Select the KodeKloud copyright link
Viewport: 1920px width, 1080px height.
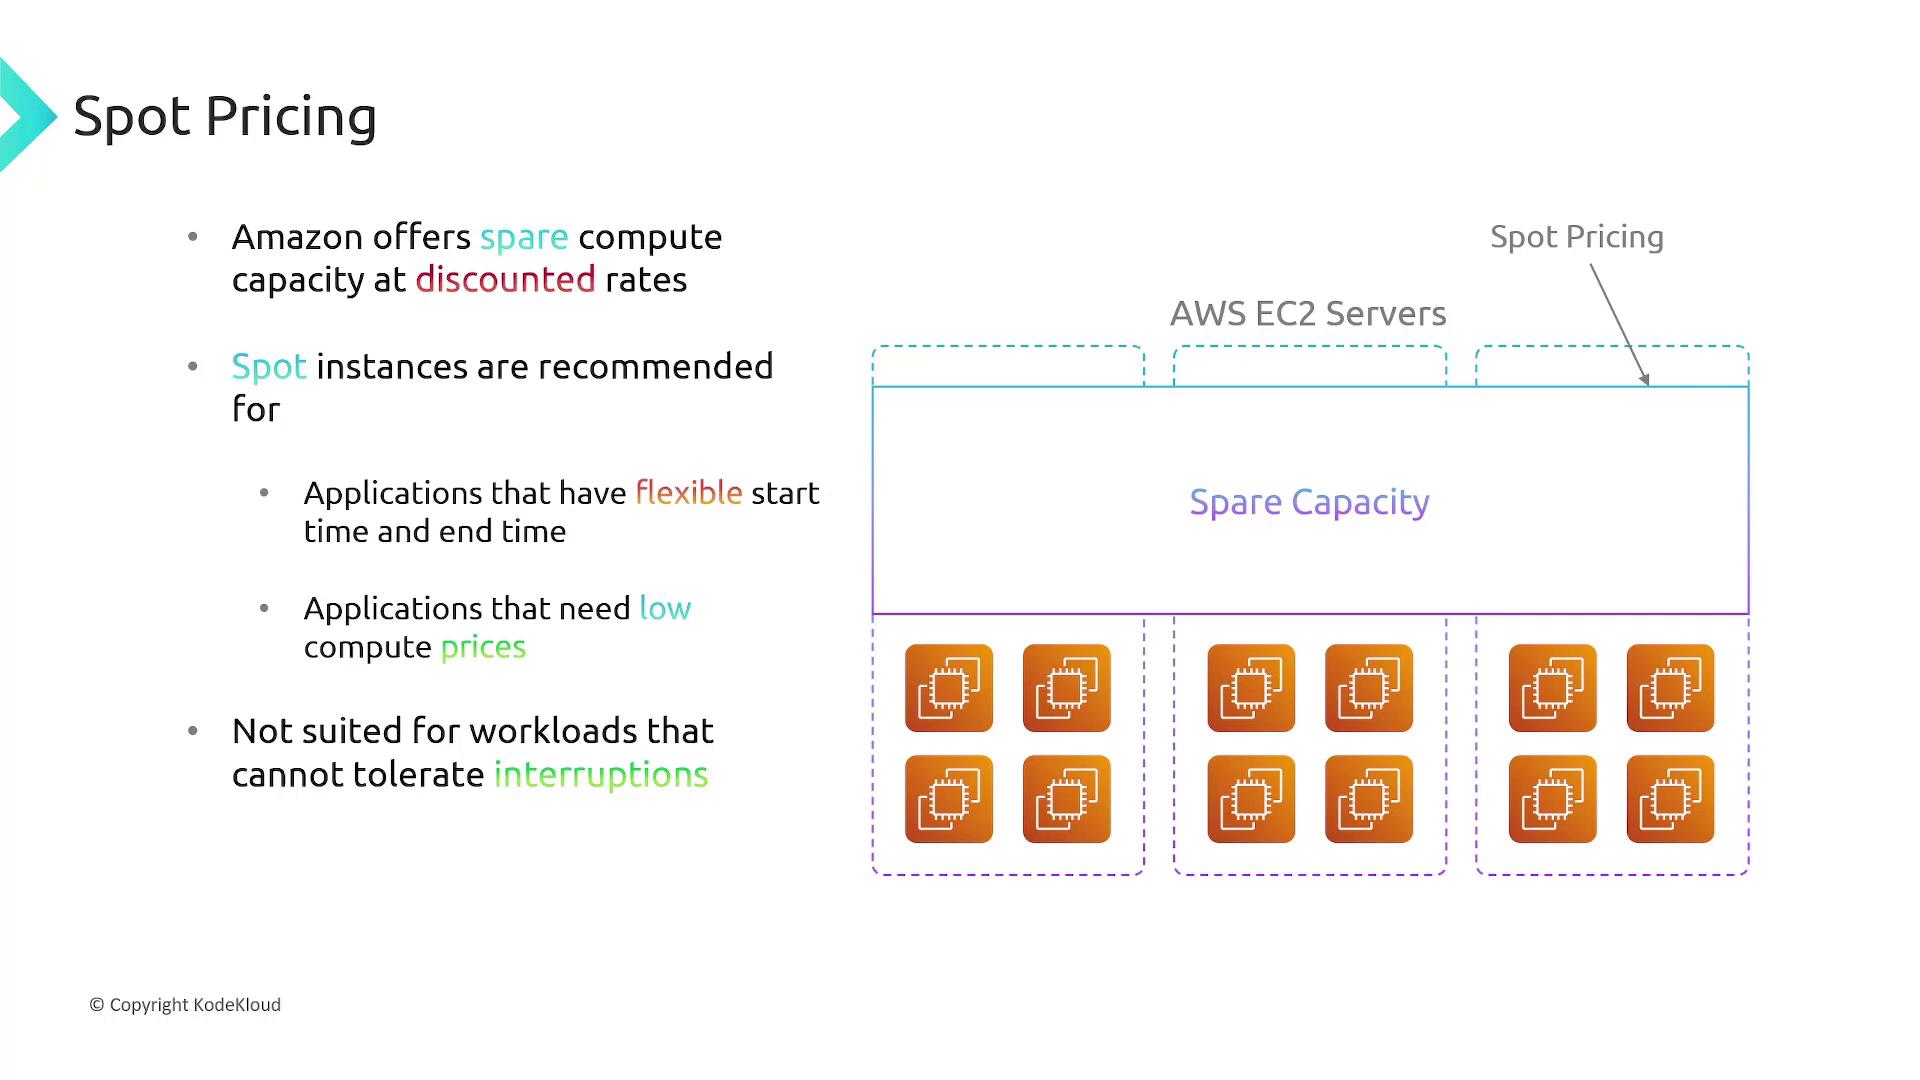click(x=183, y=1004)
